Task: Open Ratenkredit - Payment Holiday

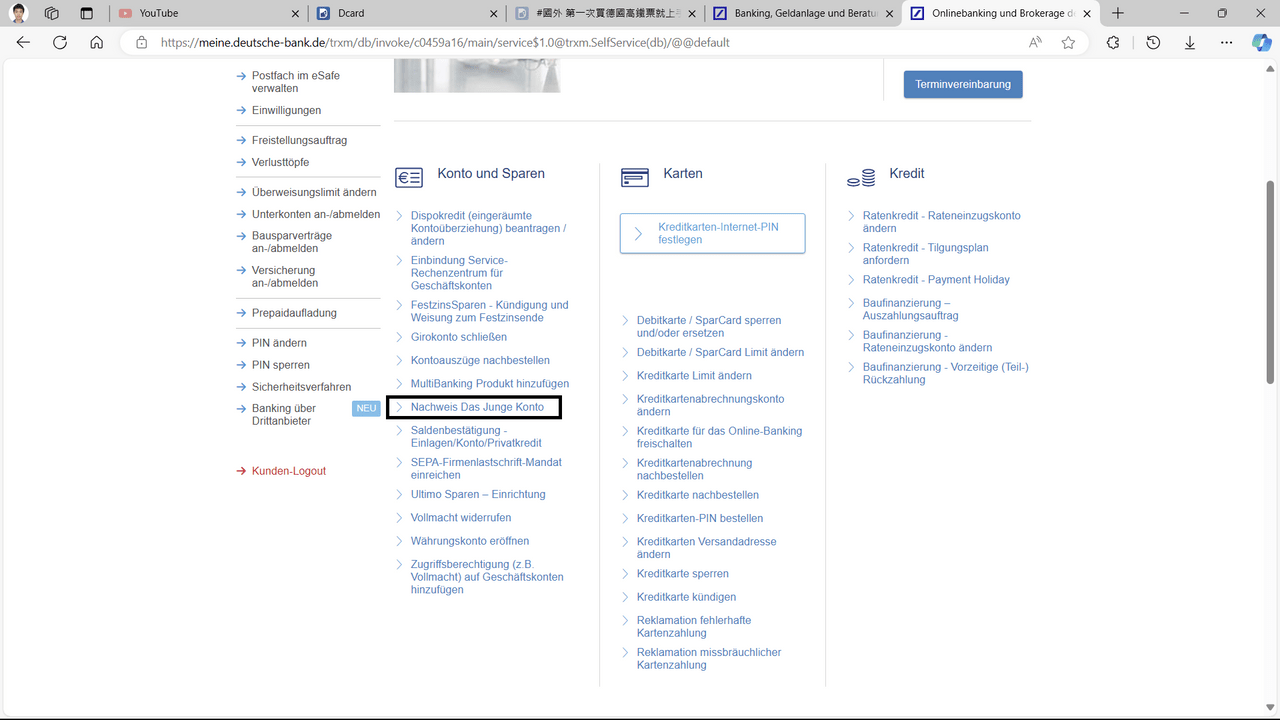Action: pyautogui.click(x=936, y=280)
